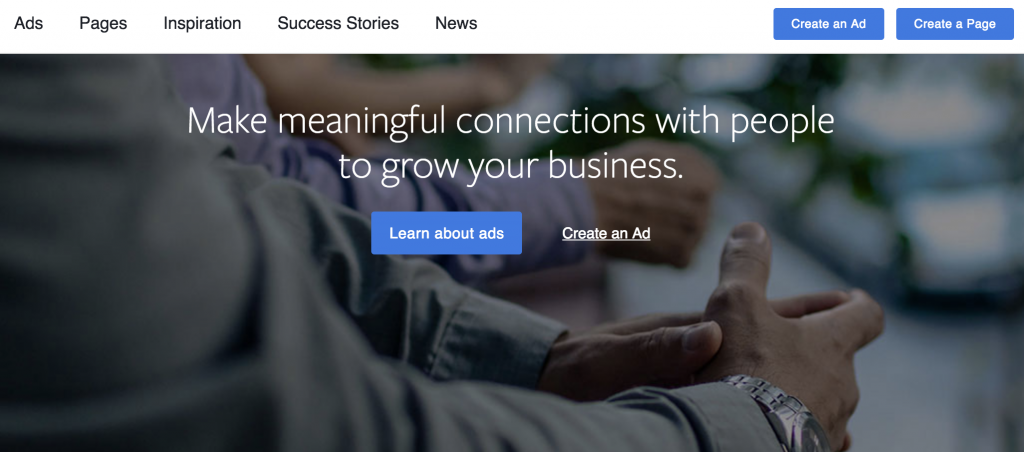Image resolution: width=1024 pixels, height=452 pixels.
Task: Click the News navigation item
Action: pos(456,23)
